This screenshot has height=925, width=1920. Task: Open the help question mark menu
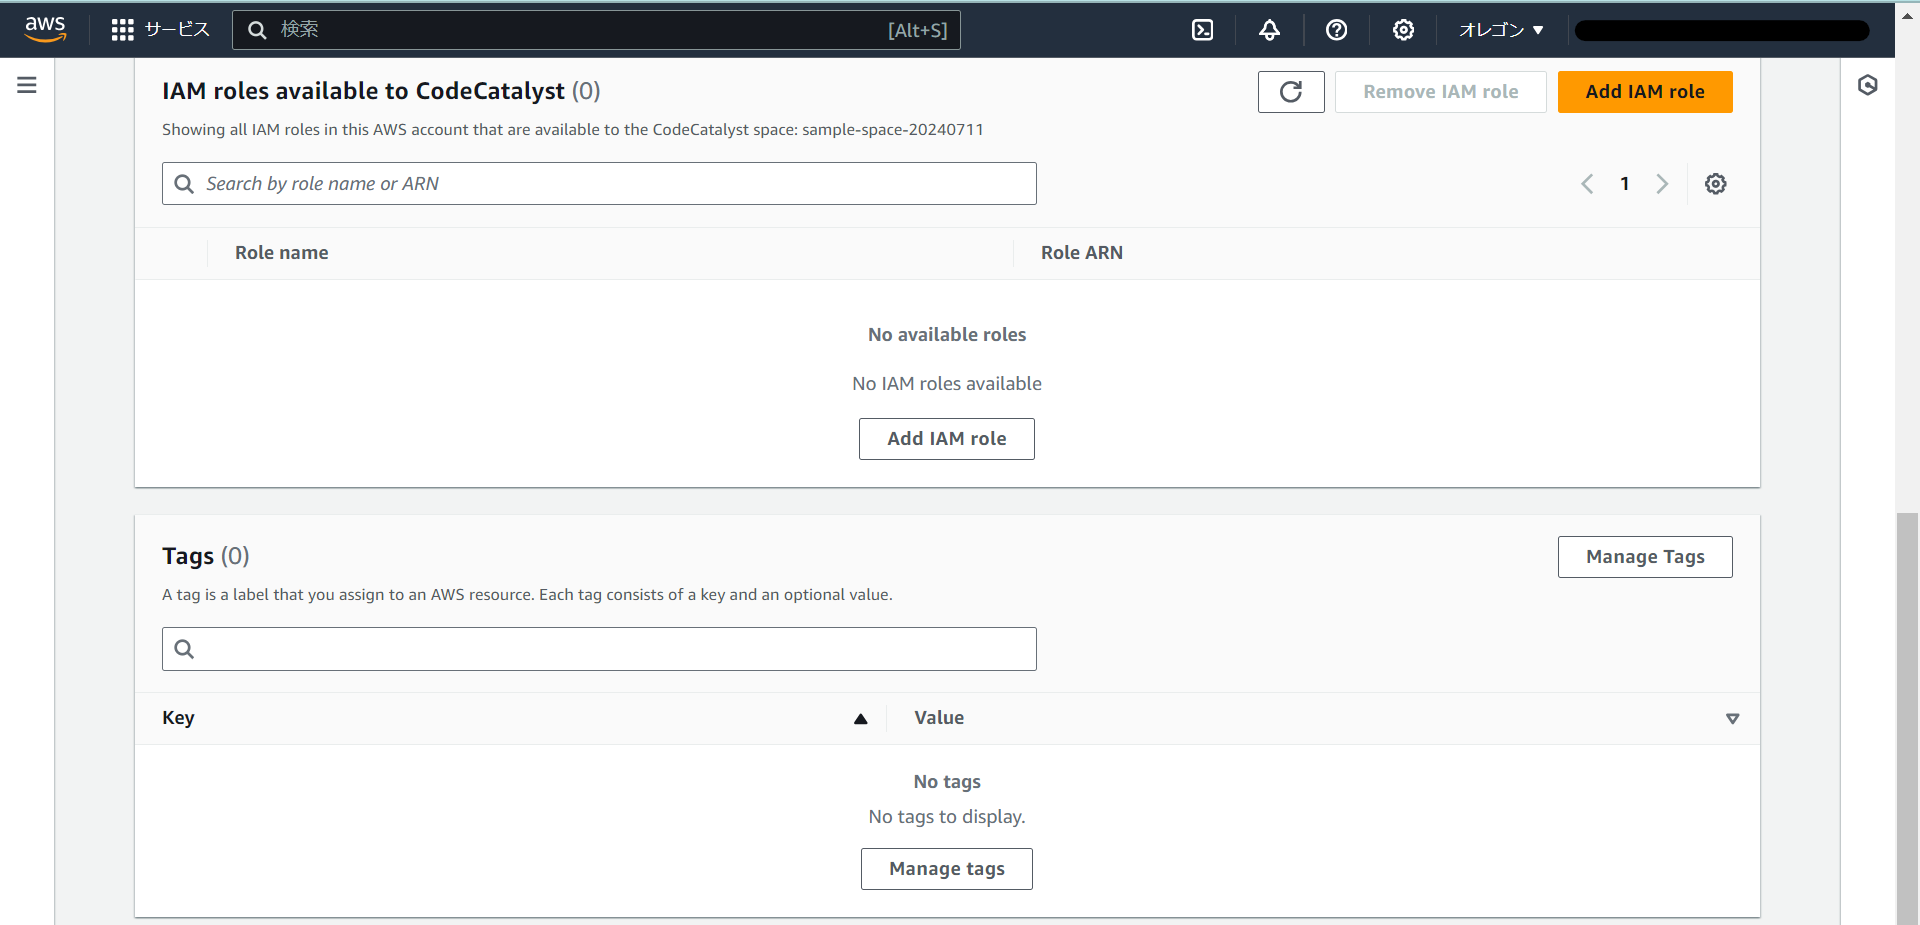coord(1336,30)
